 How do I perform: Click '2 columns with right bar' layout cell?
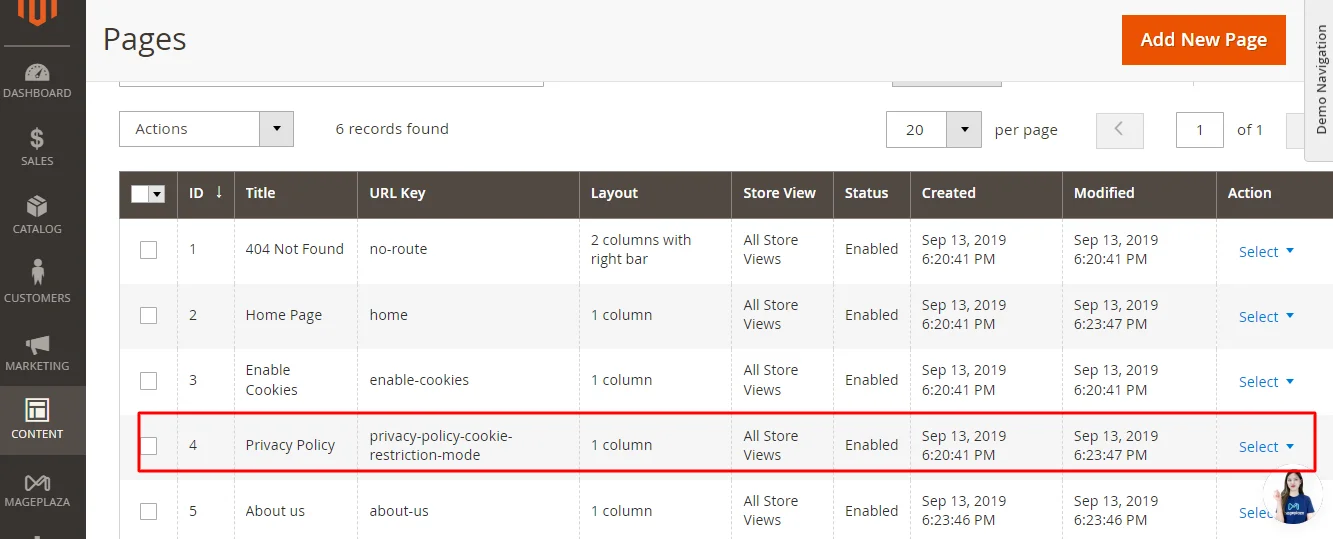tap(641, 249)
